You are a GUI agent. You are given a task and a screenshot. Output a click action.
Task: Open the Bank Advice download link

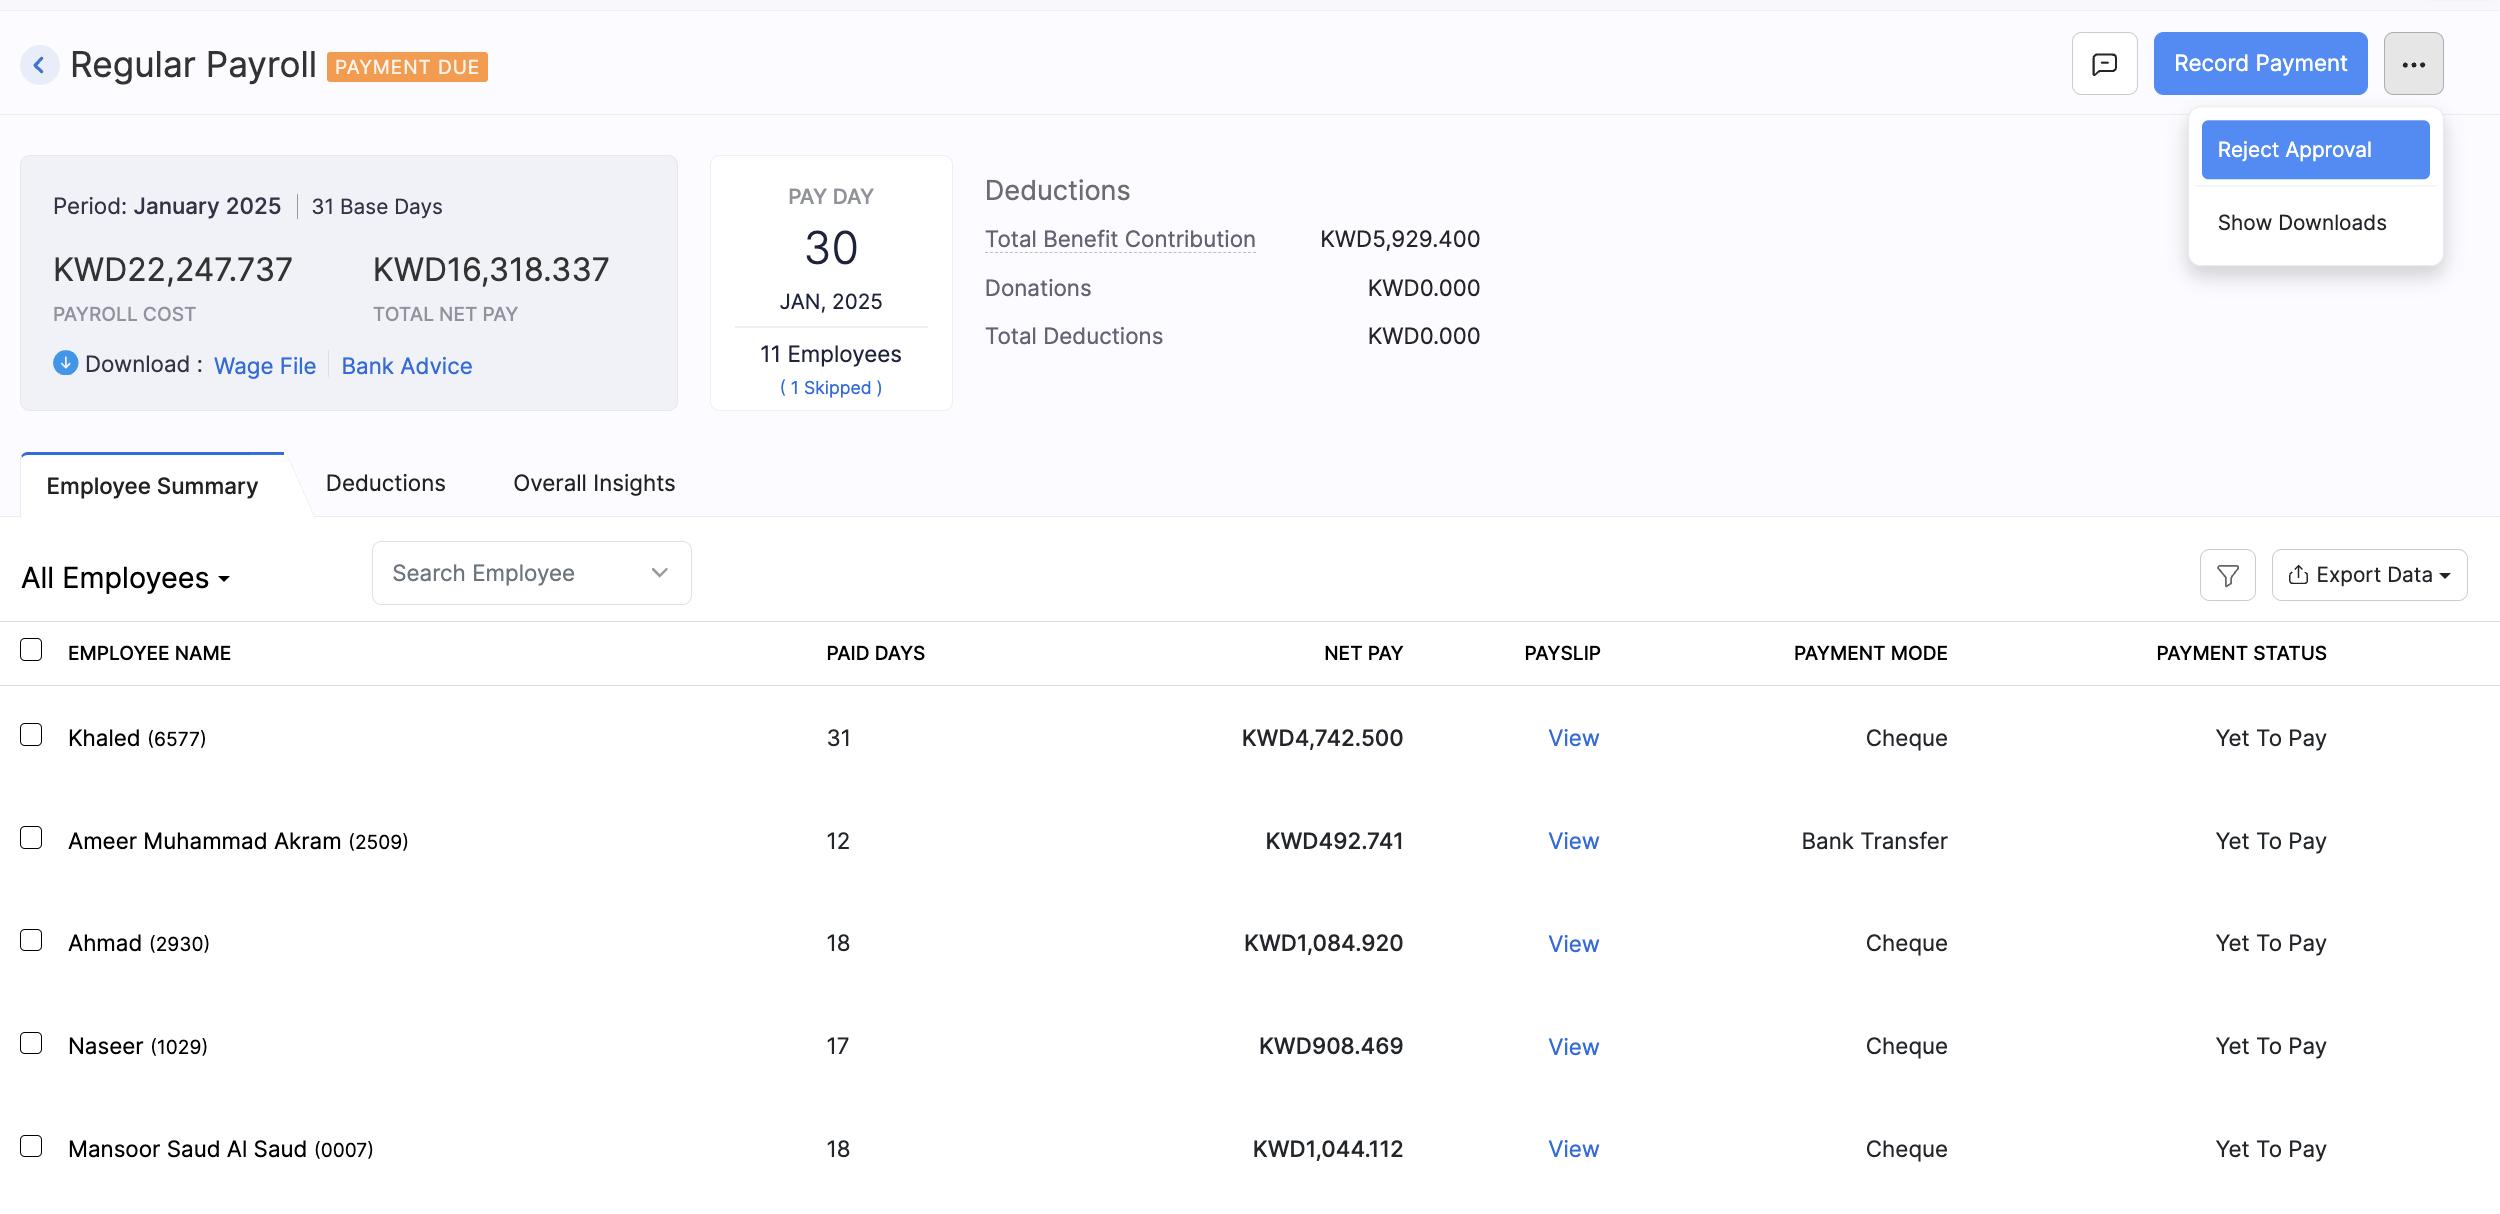click(407, 365)
